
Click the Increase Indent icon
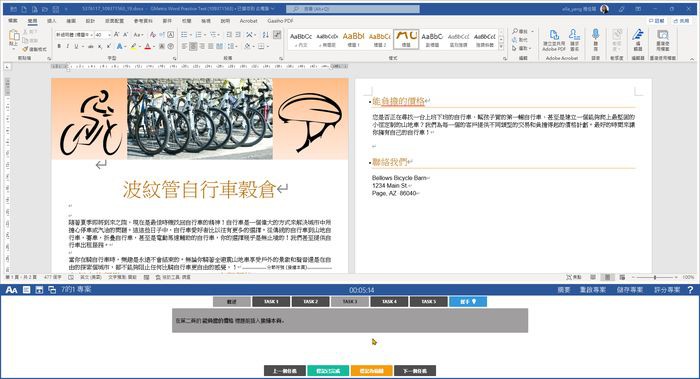point(238,34)
